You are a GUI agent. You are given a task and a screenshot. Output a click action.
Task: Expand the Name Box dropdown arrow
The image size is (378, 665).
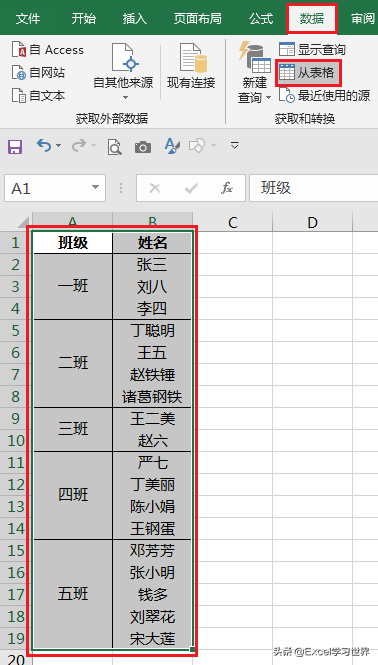[x=95, y=187]
